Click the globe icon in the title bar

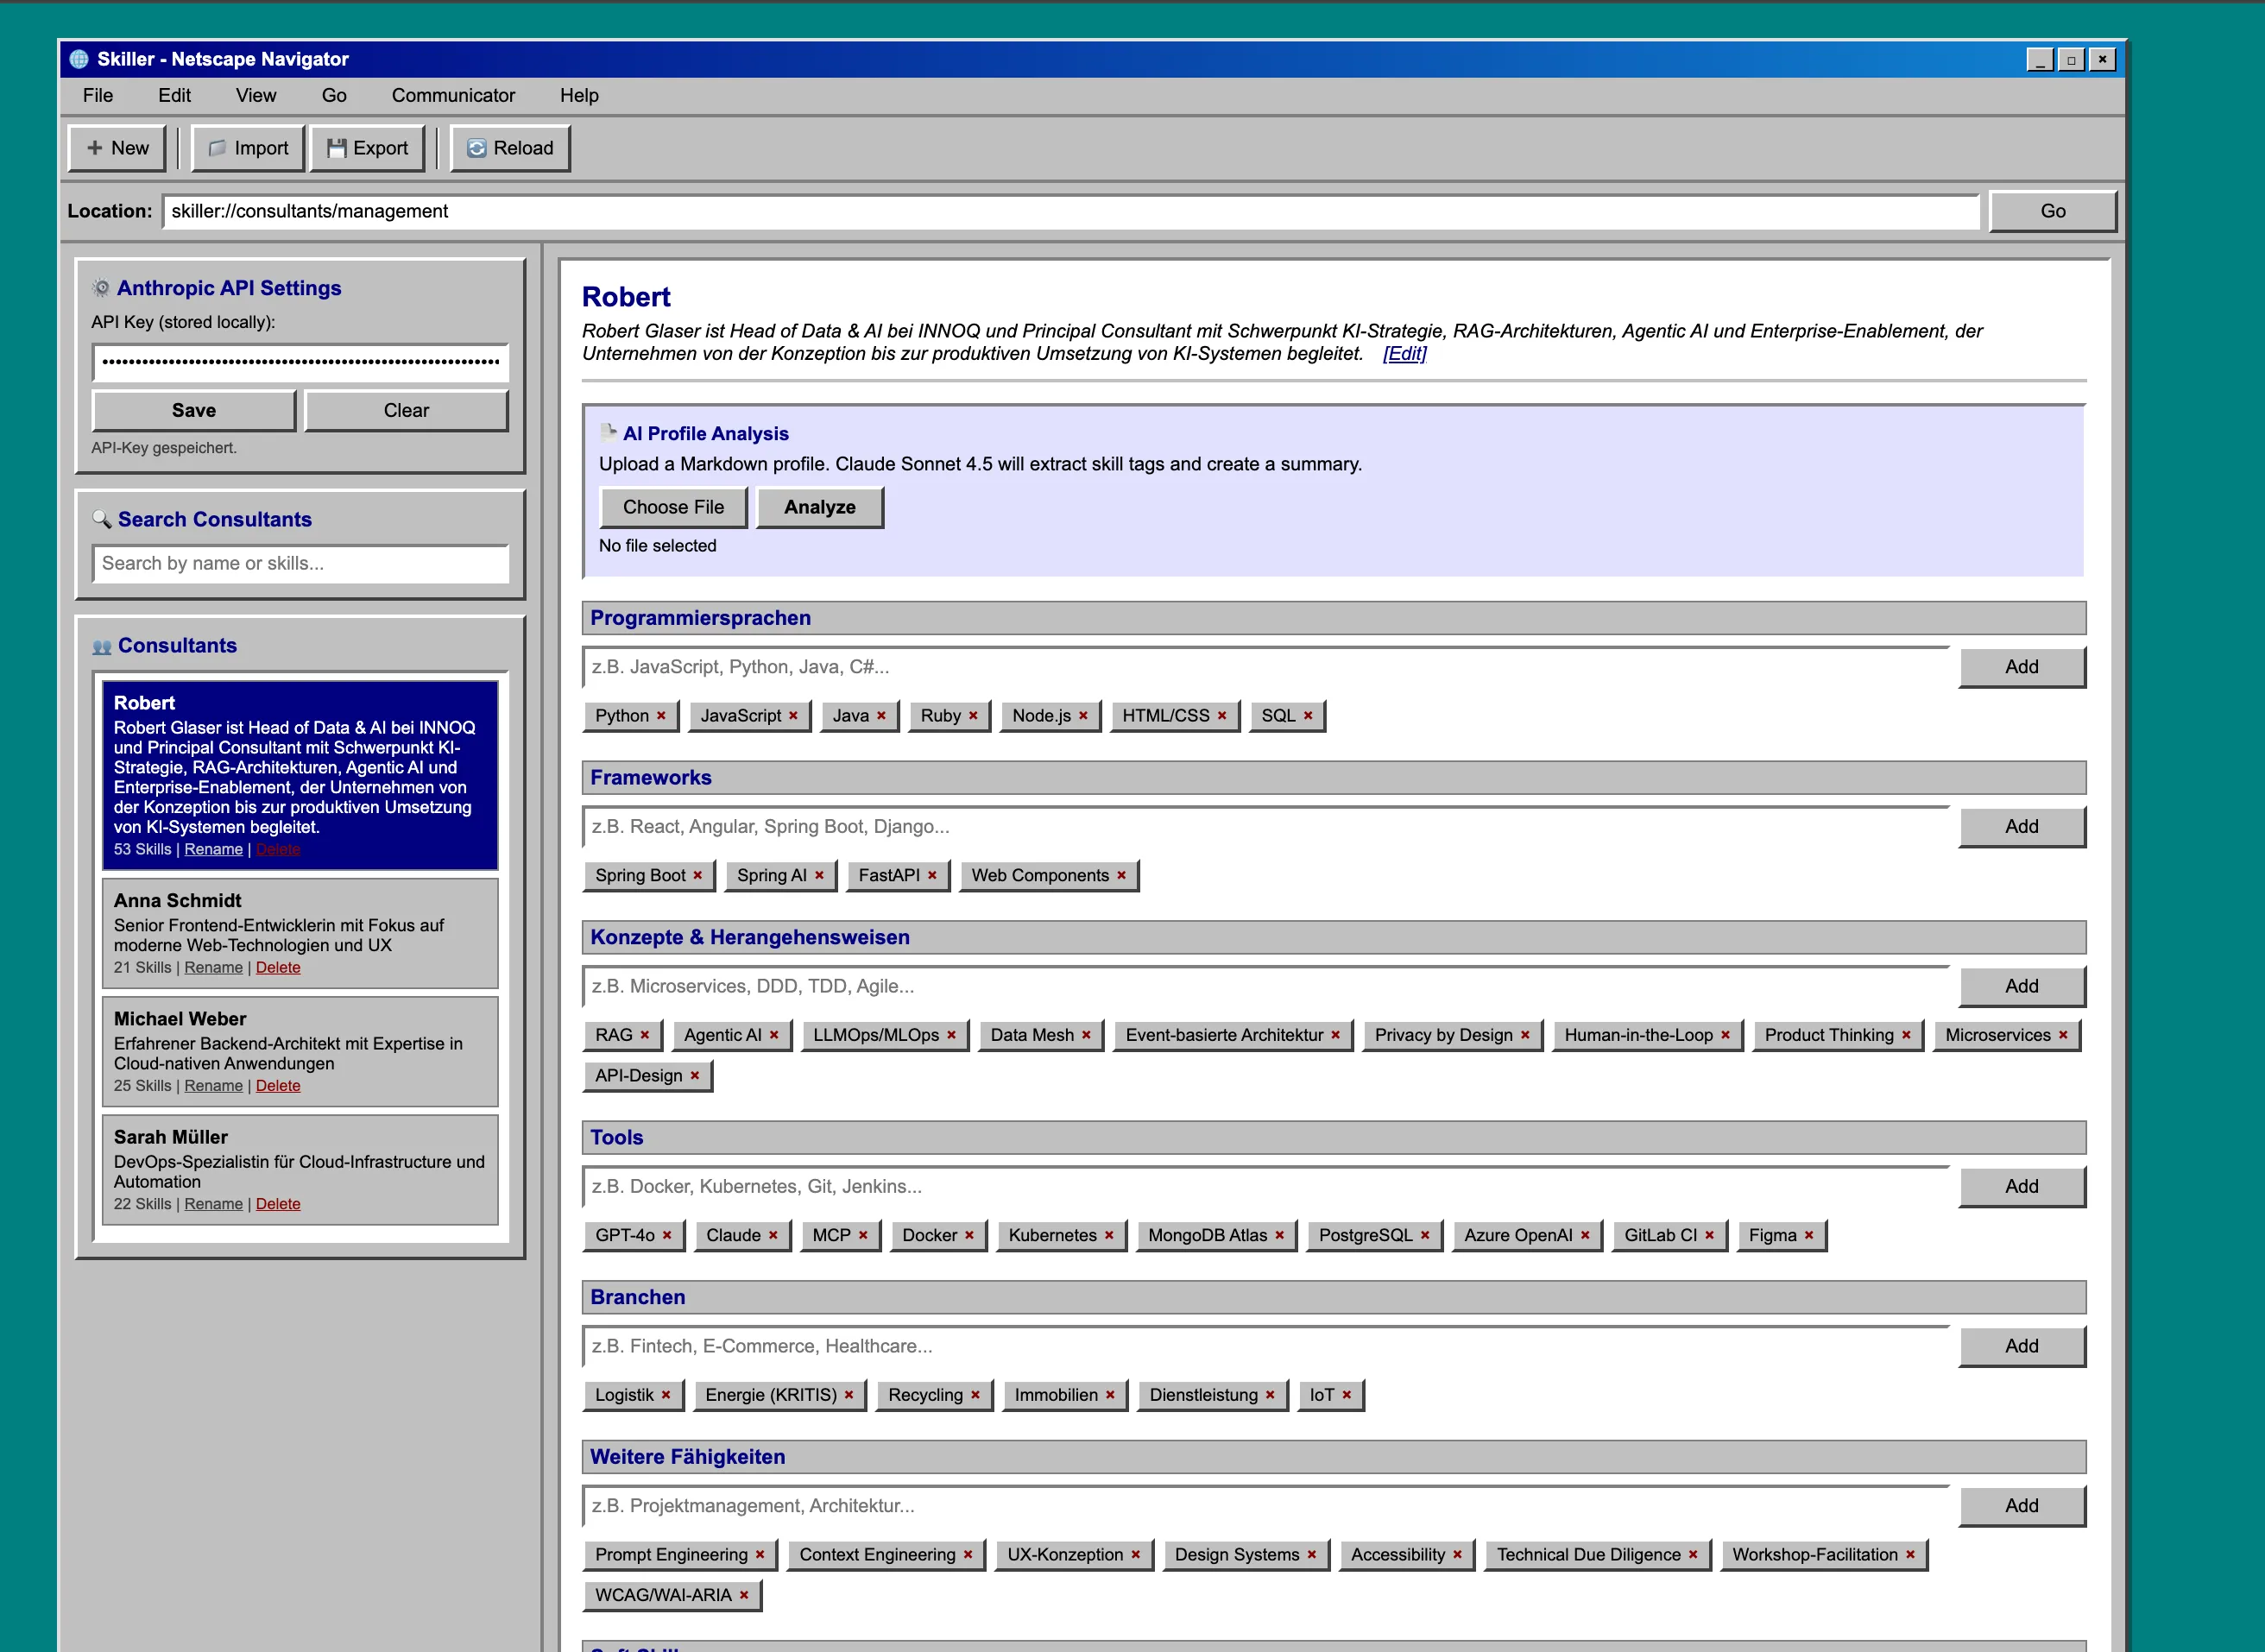tap(78, 59)
